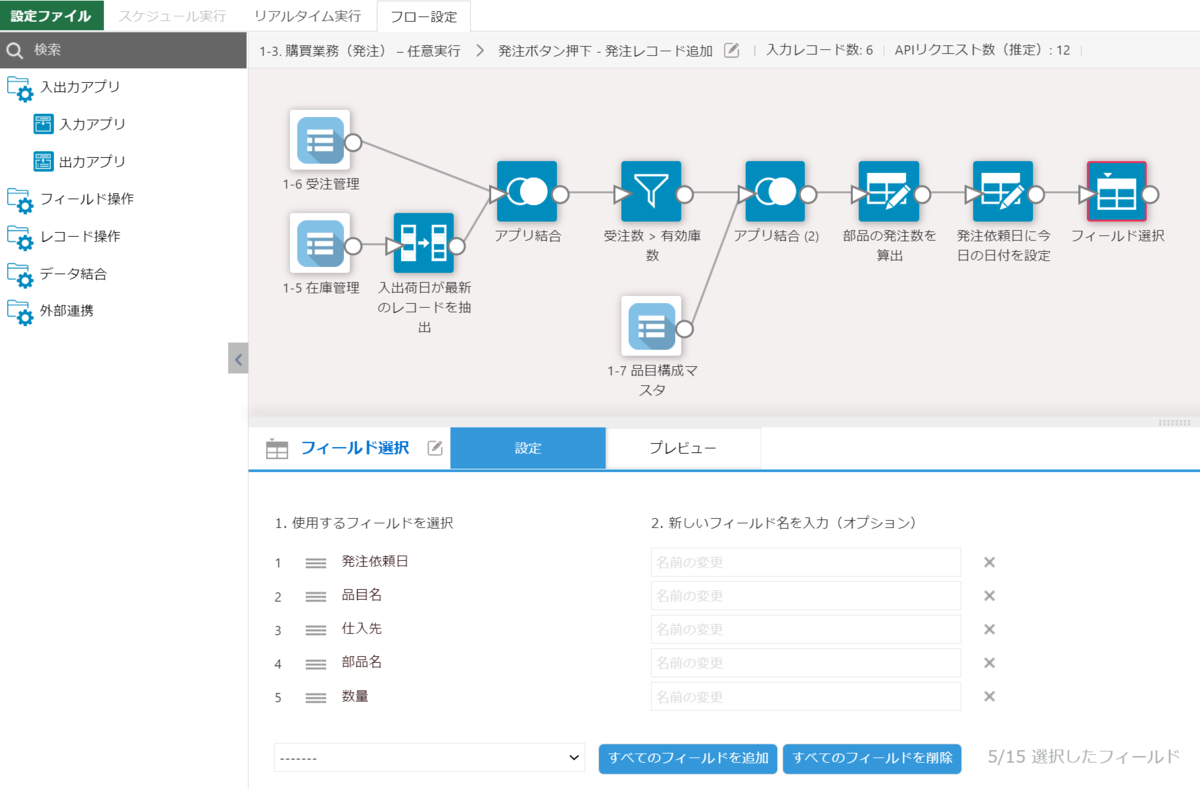Remove the 発注依頼日 field
Viewport: 1200px width, 789px height.
tap(989, 562)
